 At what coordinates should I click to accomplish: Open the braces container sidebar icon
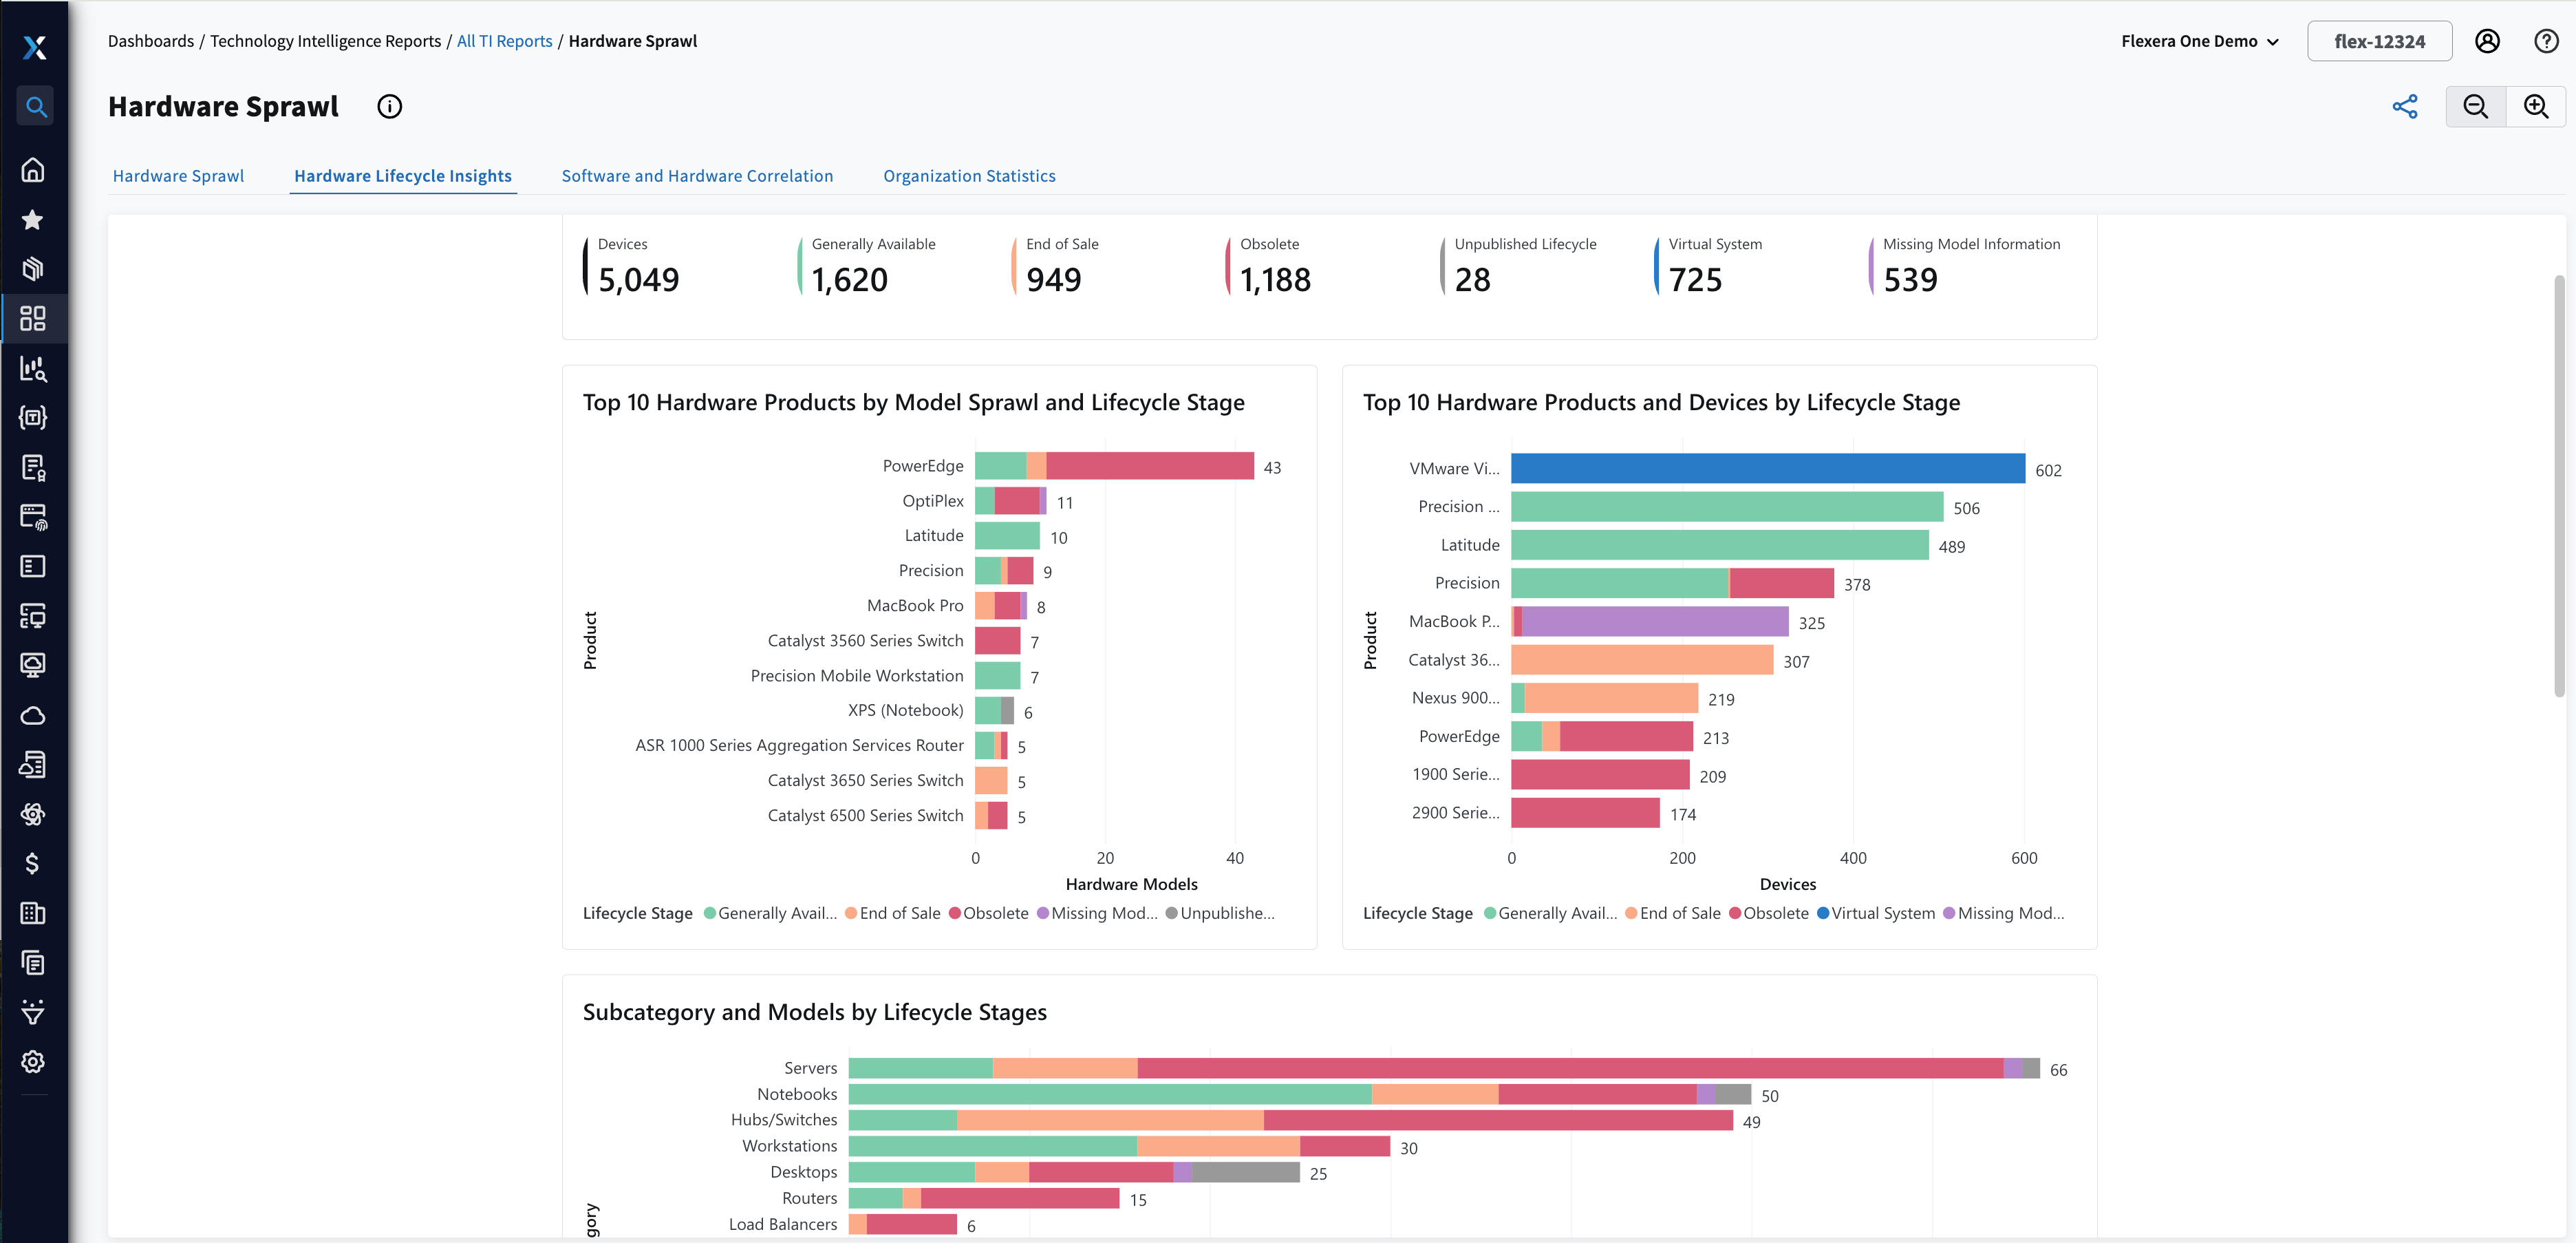click(x=33, y=417)
